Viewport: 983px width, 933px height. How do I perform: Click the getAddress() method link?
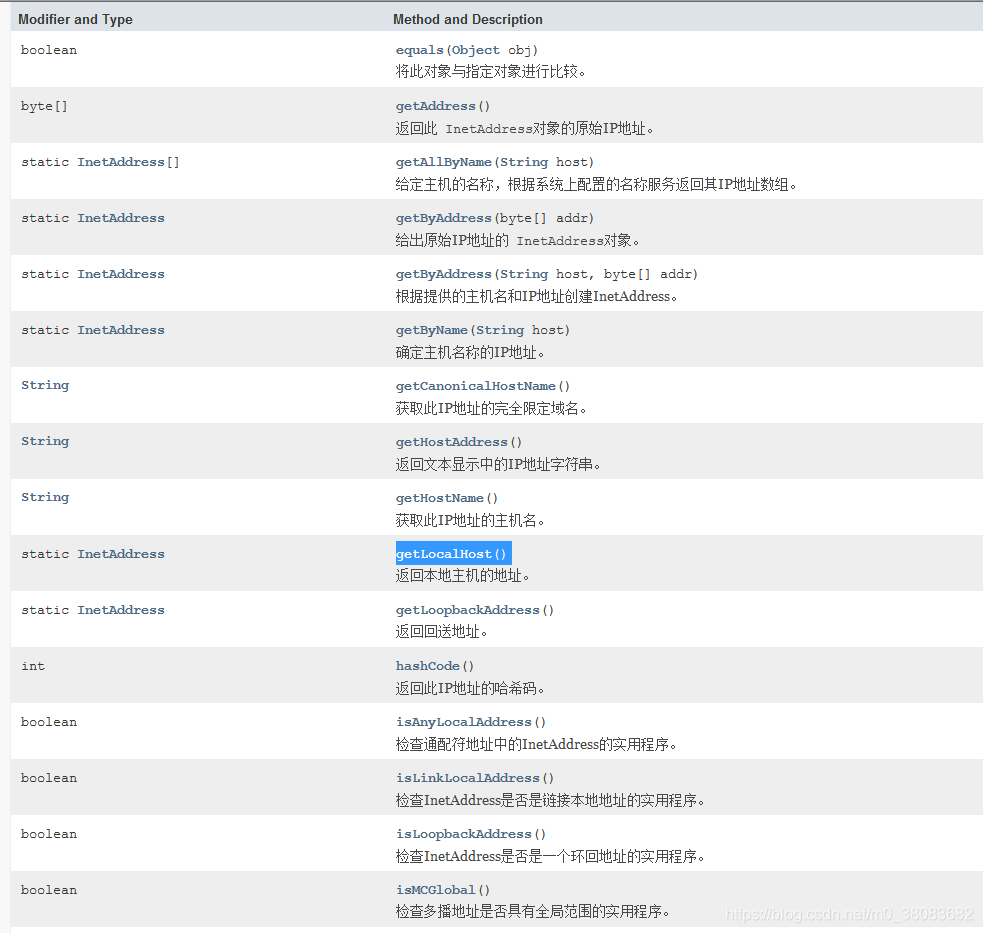436,105
